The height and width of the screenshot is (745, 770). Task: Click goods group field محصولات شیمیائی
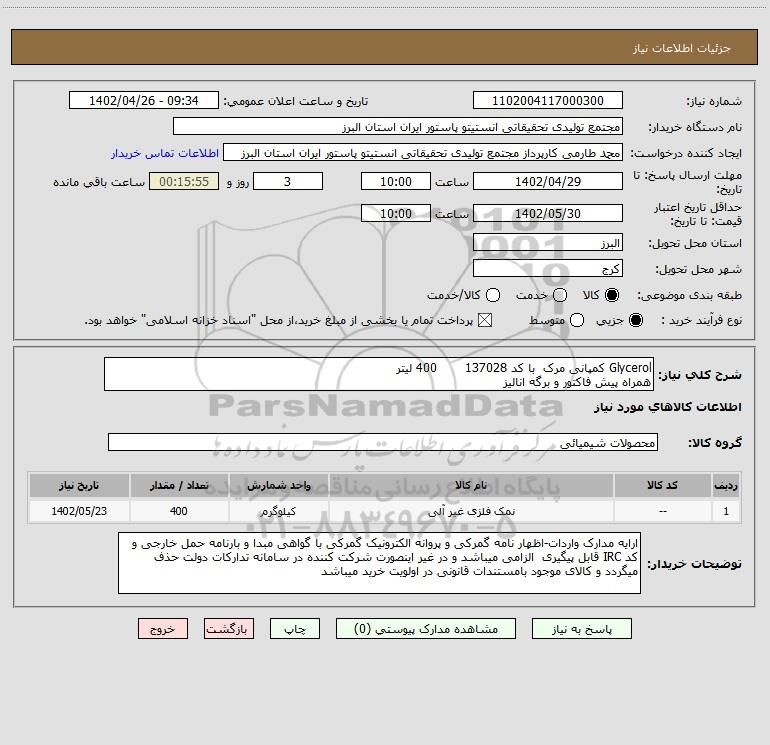point(383,442)
